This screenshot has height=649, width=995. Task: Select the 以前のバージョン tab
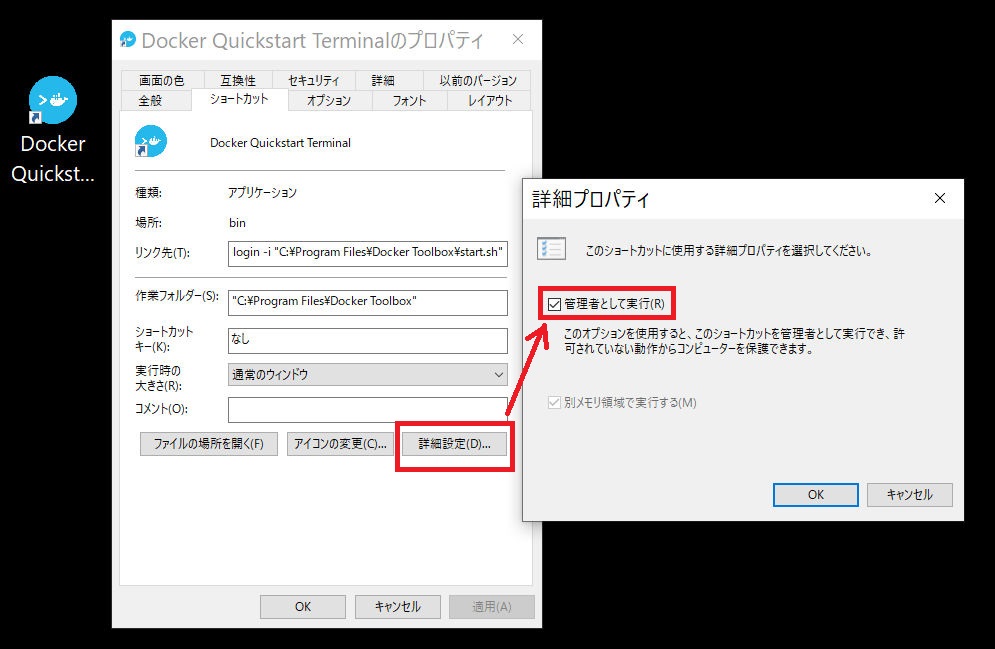[478, 80]
